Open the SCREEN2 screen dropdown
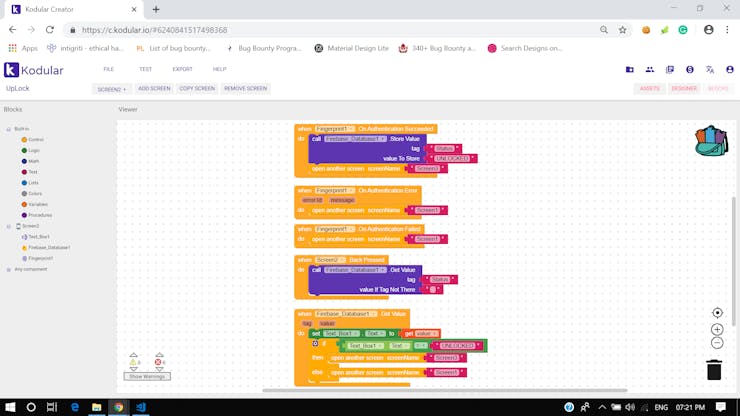The image size is (740, 416). click(x=111, y=89)
